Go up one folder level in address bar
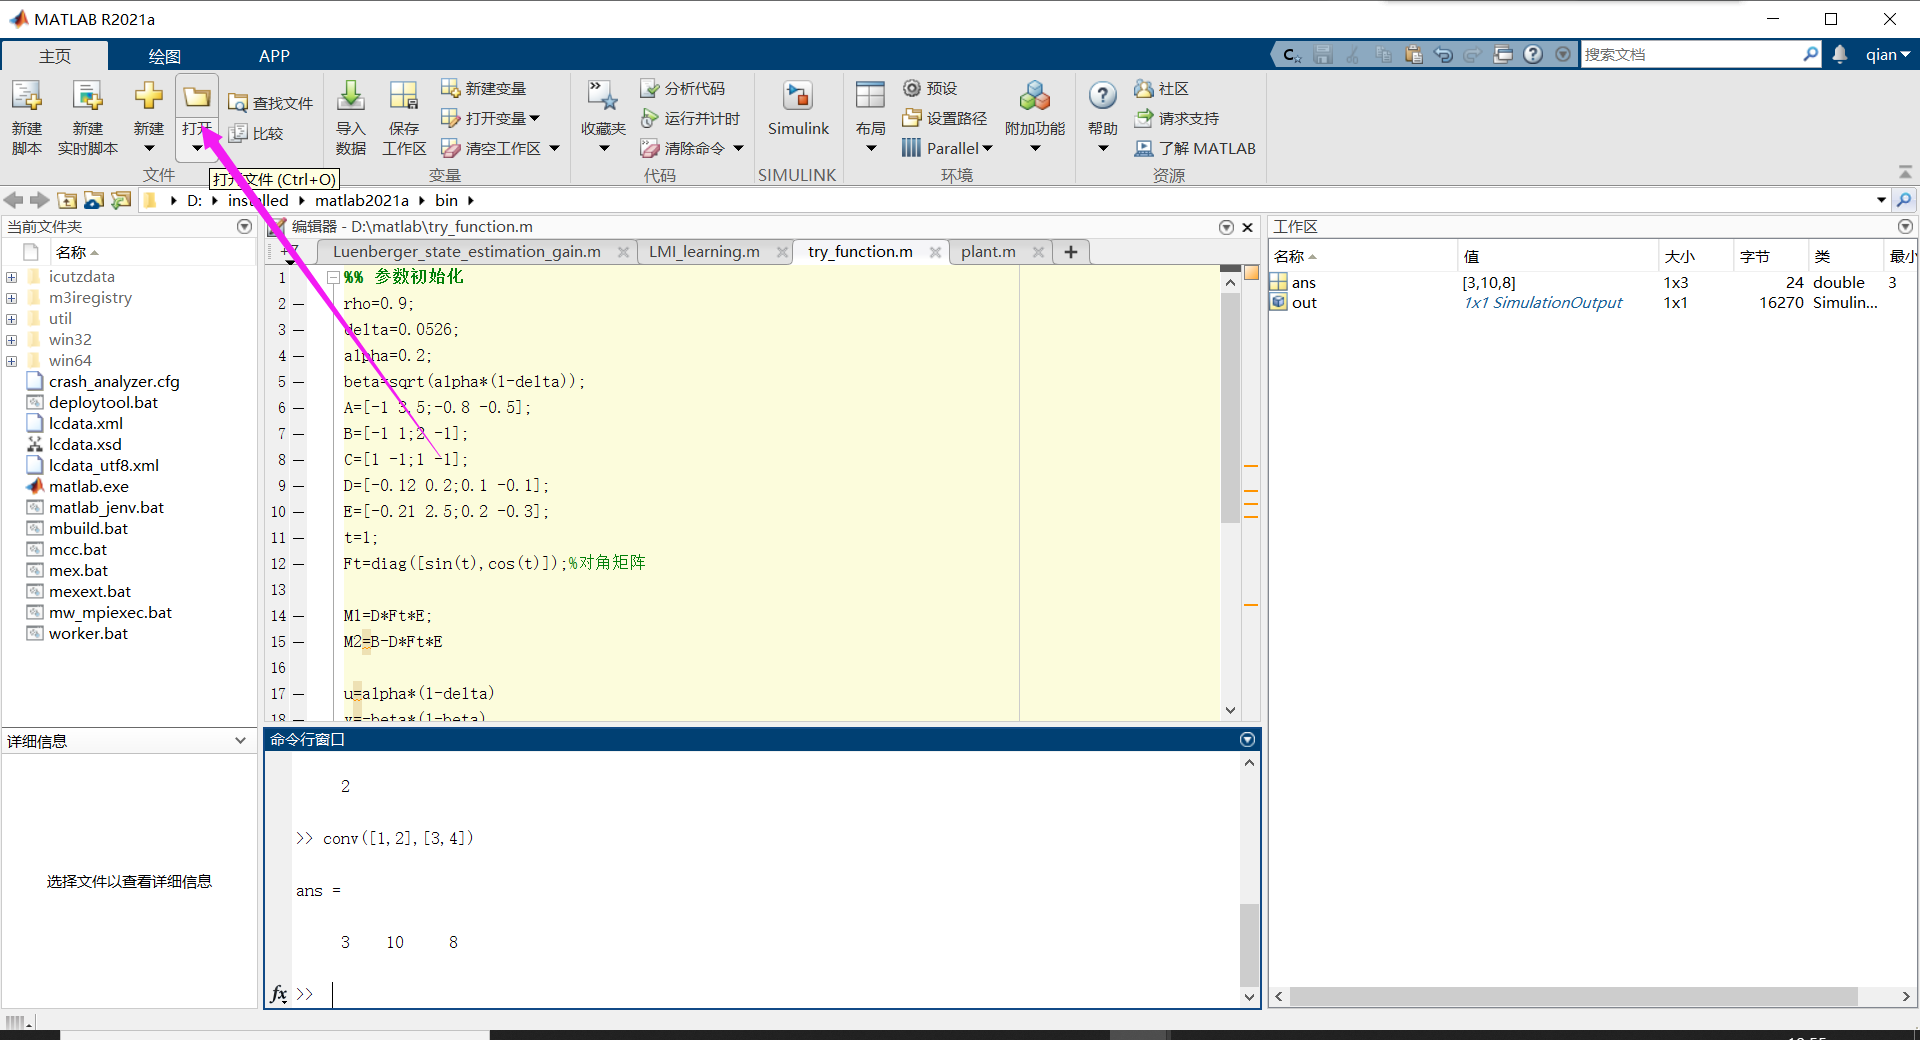Image resolution: width=1920 pixels, height=1040 pixels. pos(67,201)
